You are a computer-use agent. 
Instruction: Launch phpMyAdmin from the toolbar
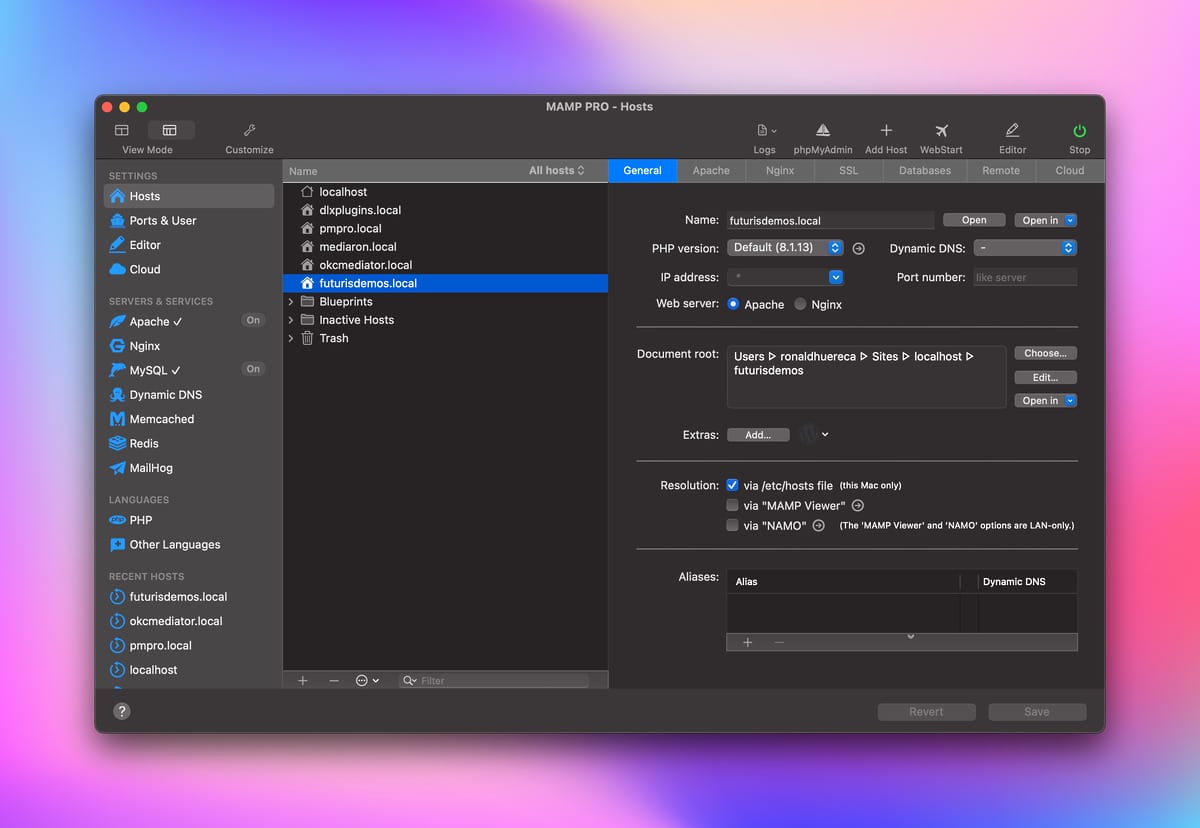(822, 131)
